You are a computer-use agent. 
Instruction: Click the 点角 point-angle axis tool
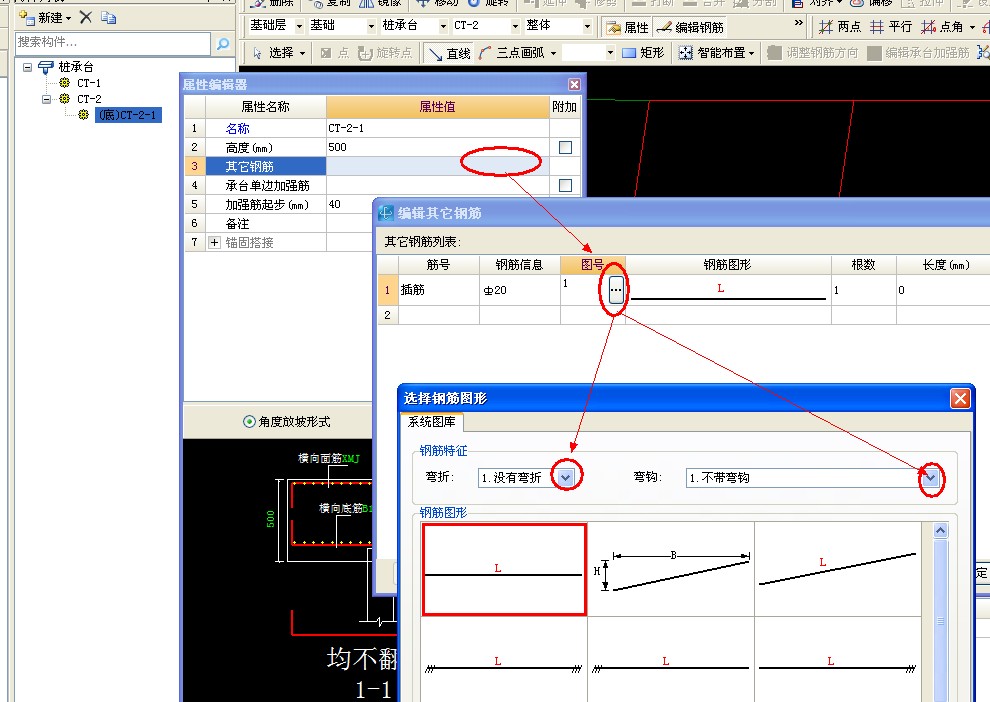(x=942, y=27)
